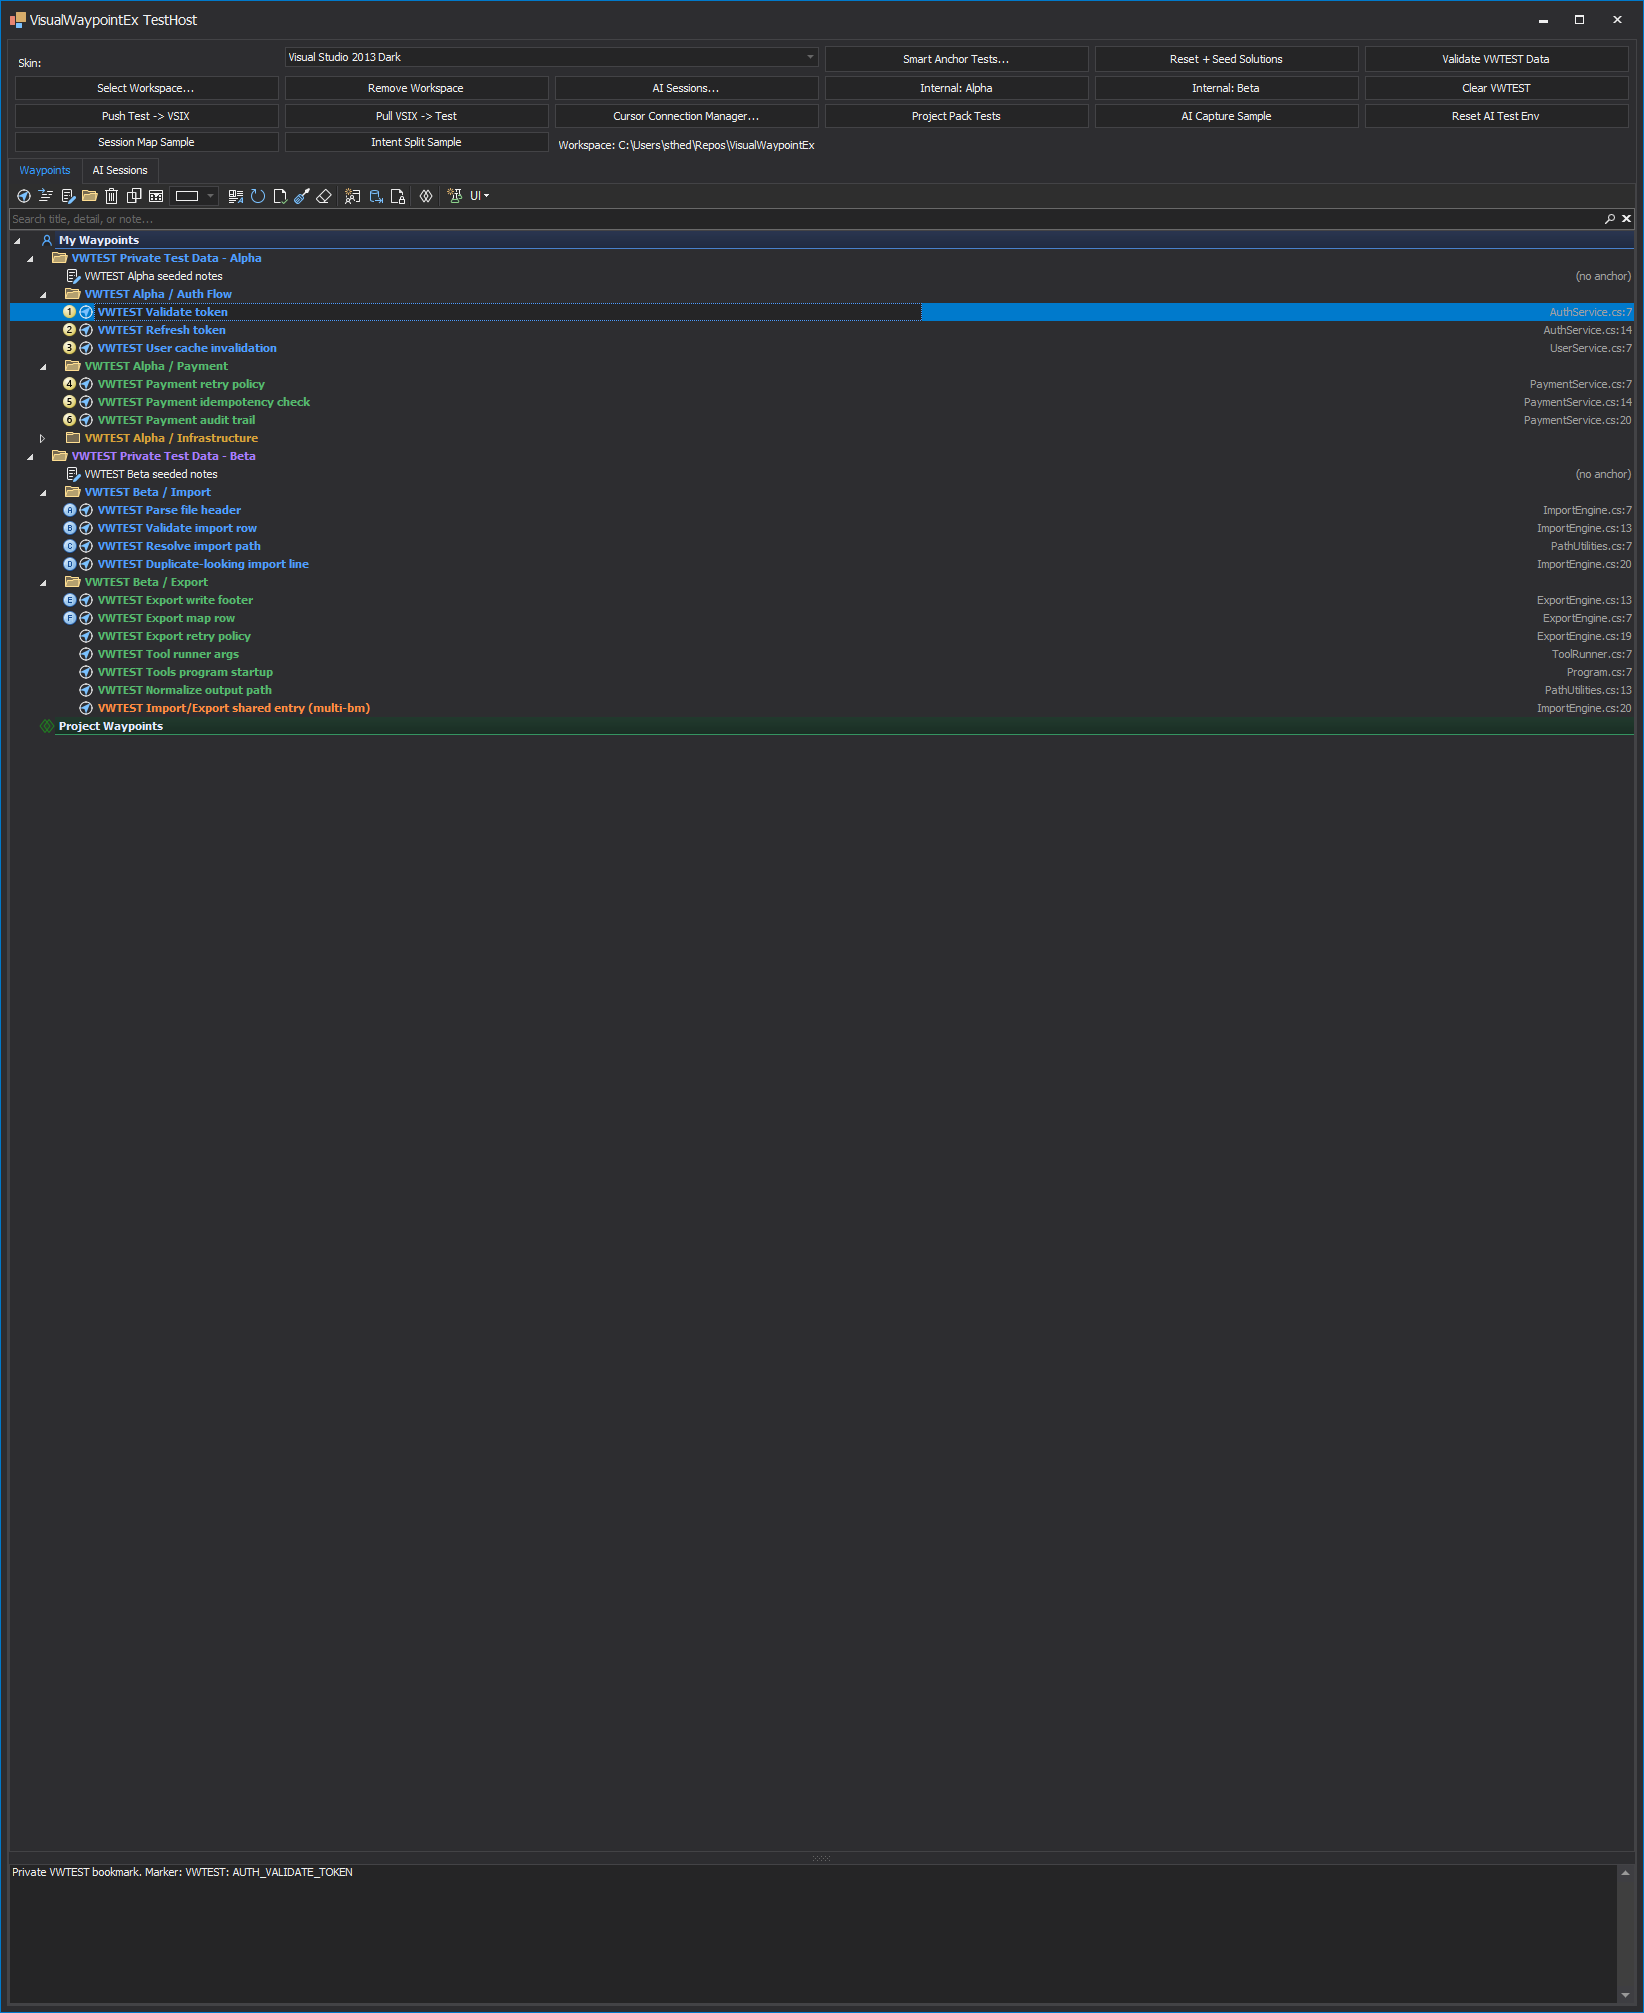Screen dimensions: 1644x2013
Task: Collapse the VWTEST Alpha / Auth Flow folder
Action: pyautogui.click(x=43, y=295)
